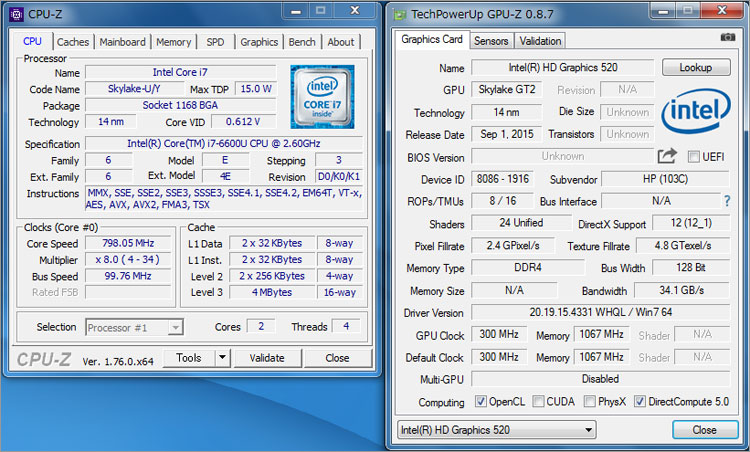The image size is (750, 452).
Task: Click the Cores value 2
Action: click(261, 326)
